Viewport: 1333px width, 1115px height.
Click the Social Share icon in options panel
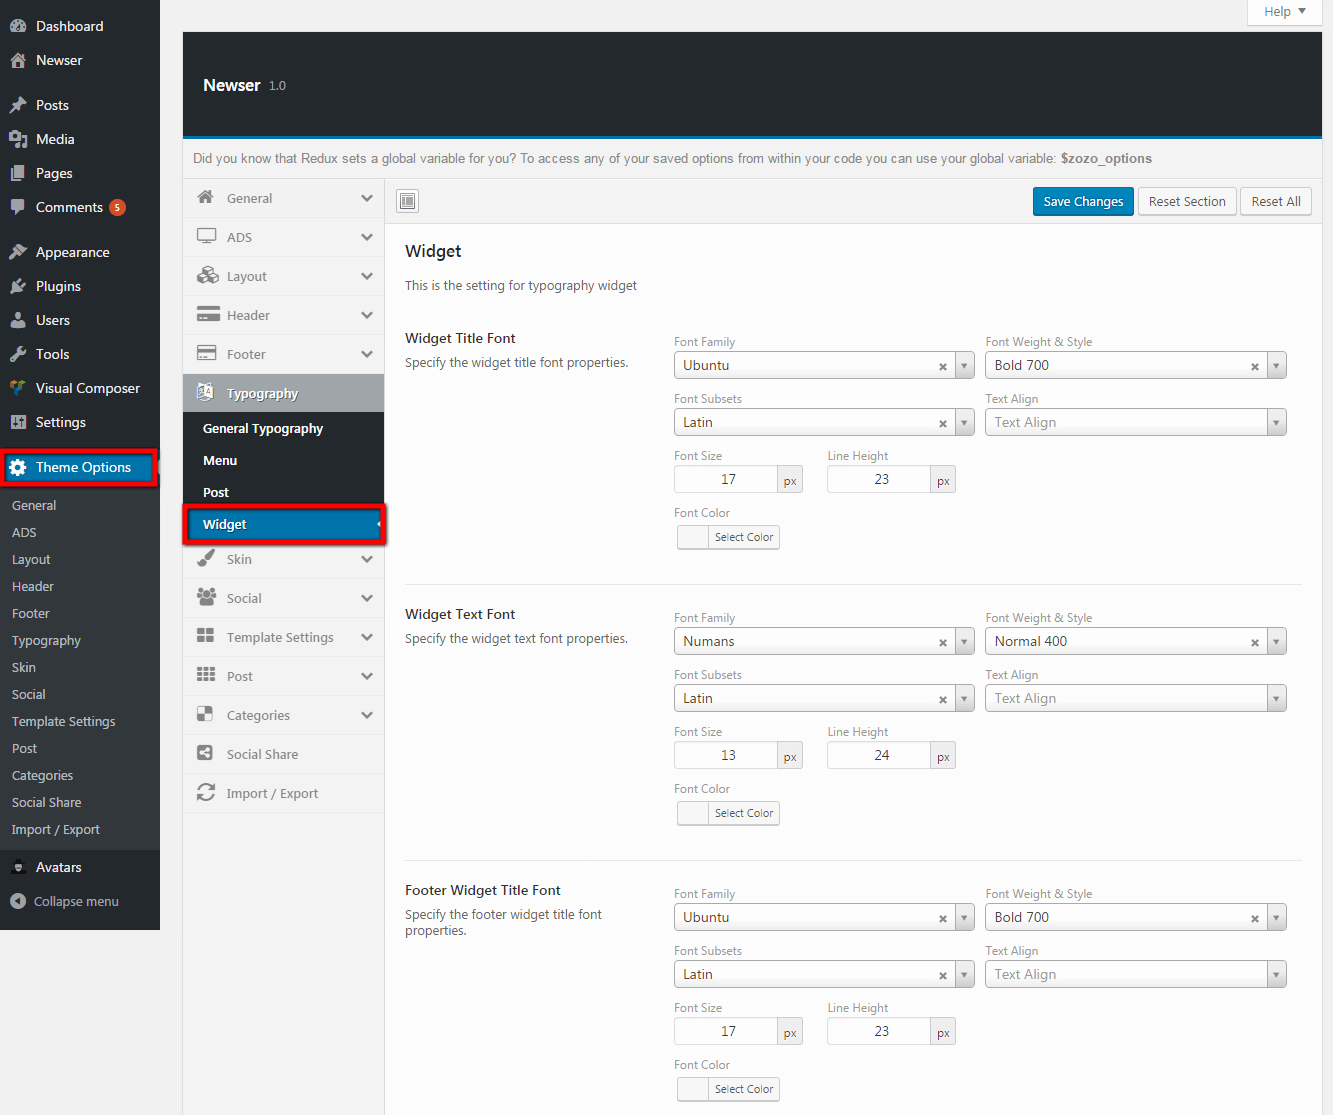(206, 754)
